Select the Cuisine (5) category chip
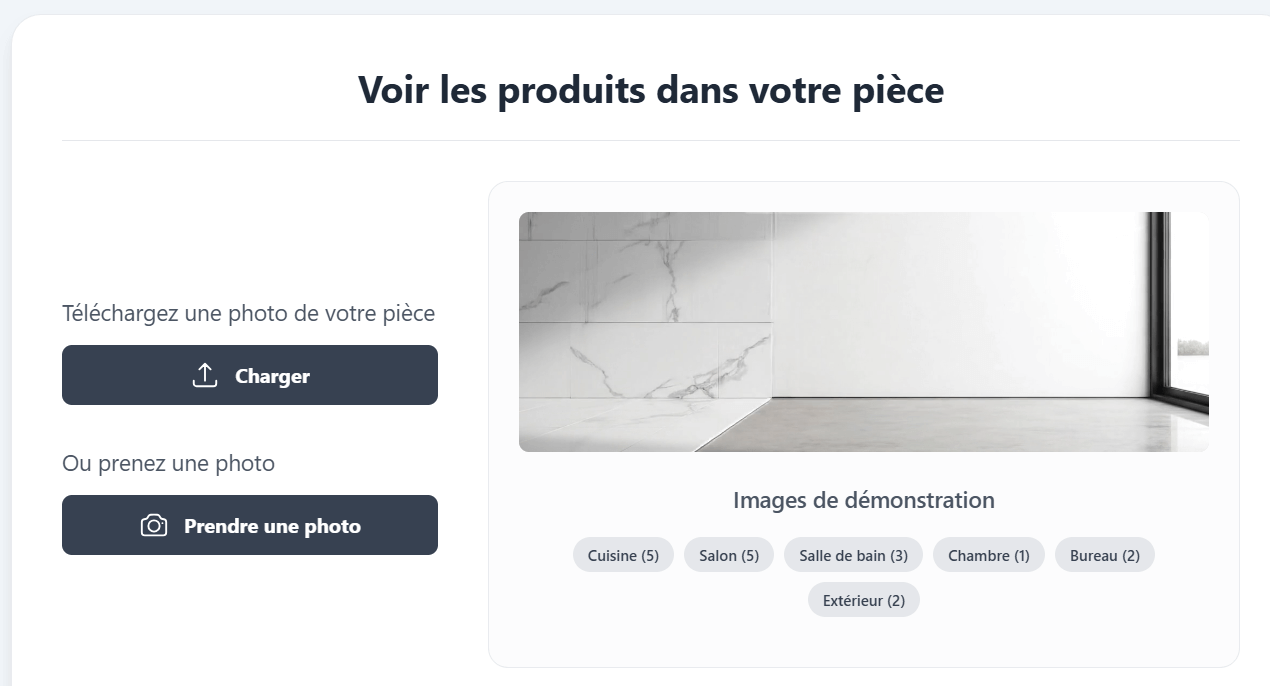This screenshot has width=1270, height=686. (x=623, y=555)
